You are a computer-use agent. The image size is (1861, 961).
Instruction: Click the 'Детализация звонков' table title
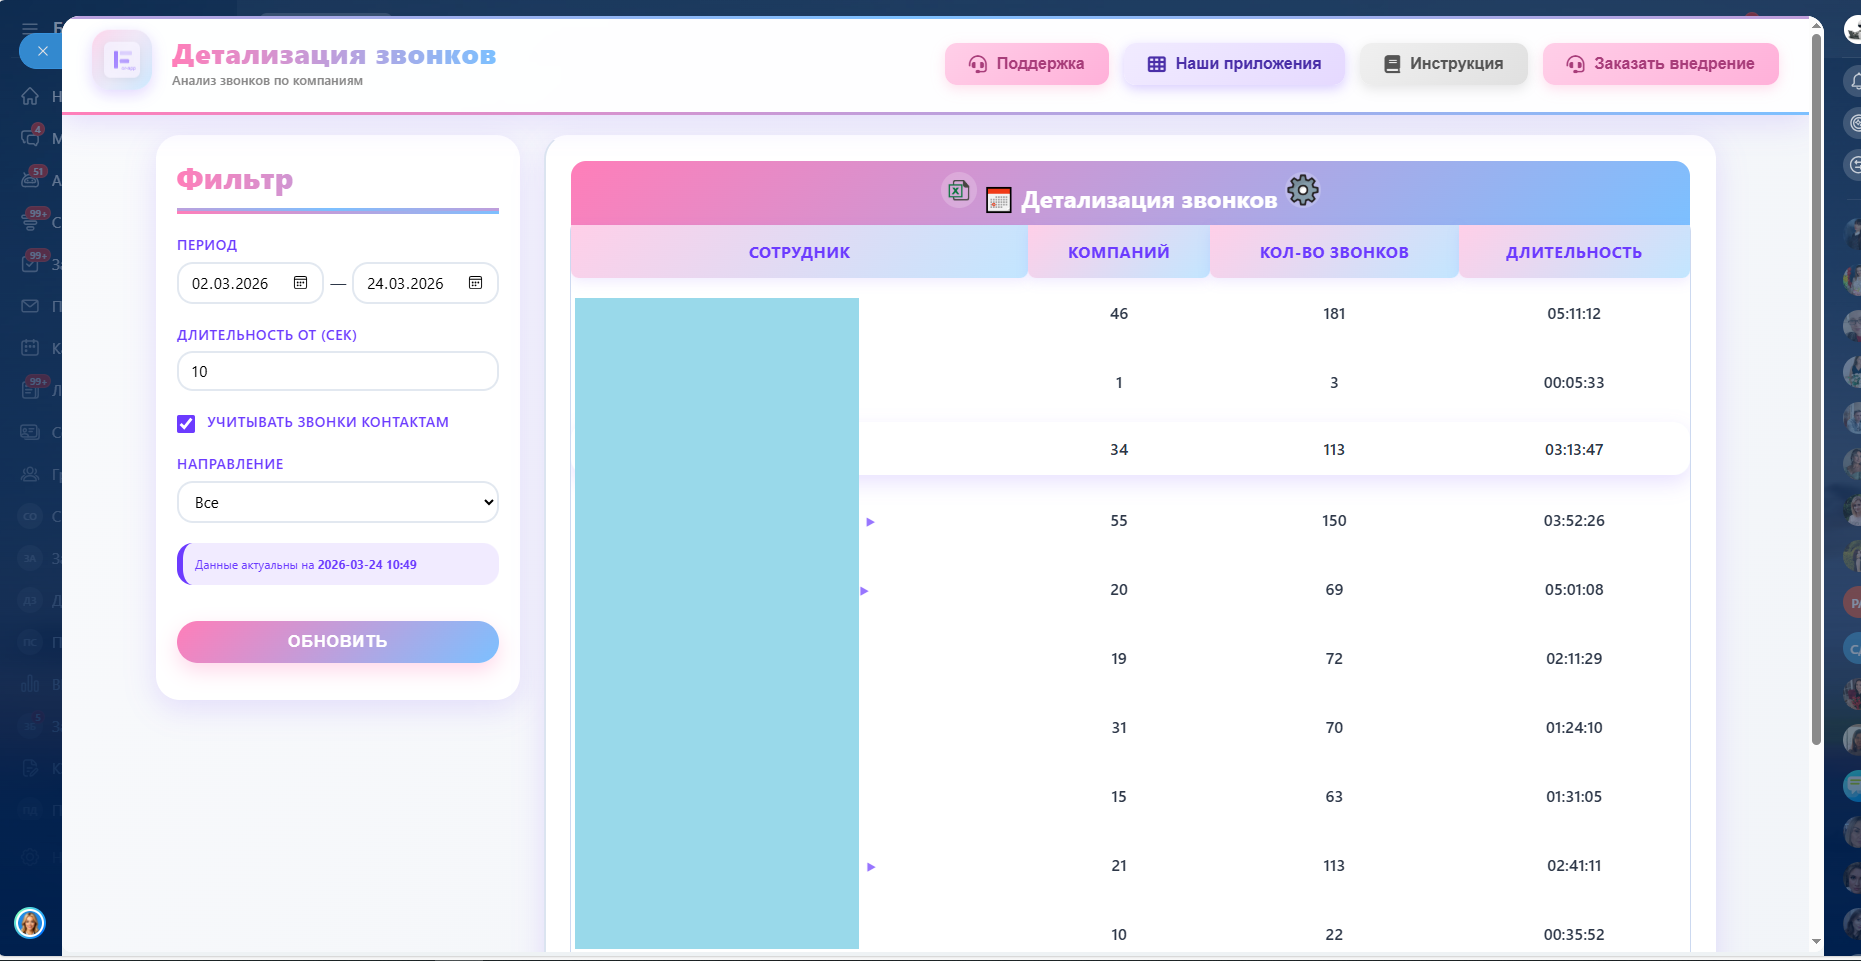click(1149, 200)
